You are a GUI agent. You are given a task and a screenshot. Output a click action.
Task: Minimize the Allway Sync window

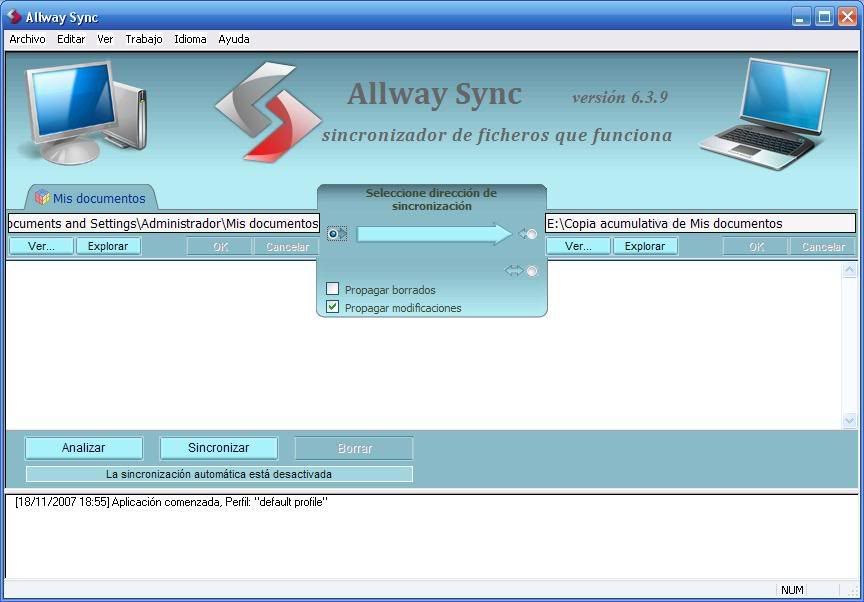pyautogui.click(x=801, y=17)
